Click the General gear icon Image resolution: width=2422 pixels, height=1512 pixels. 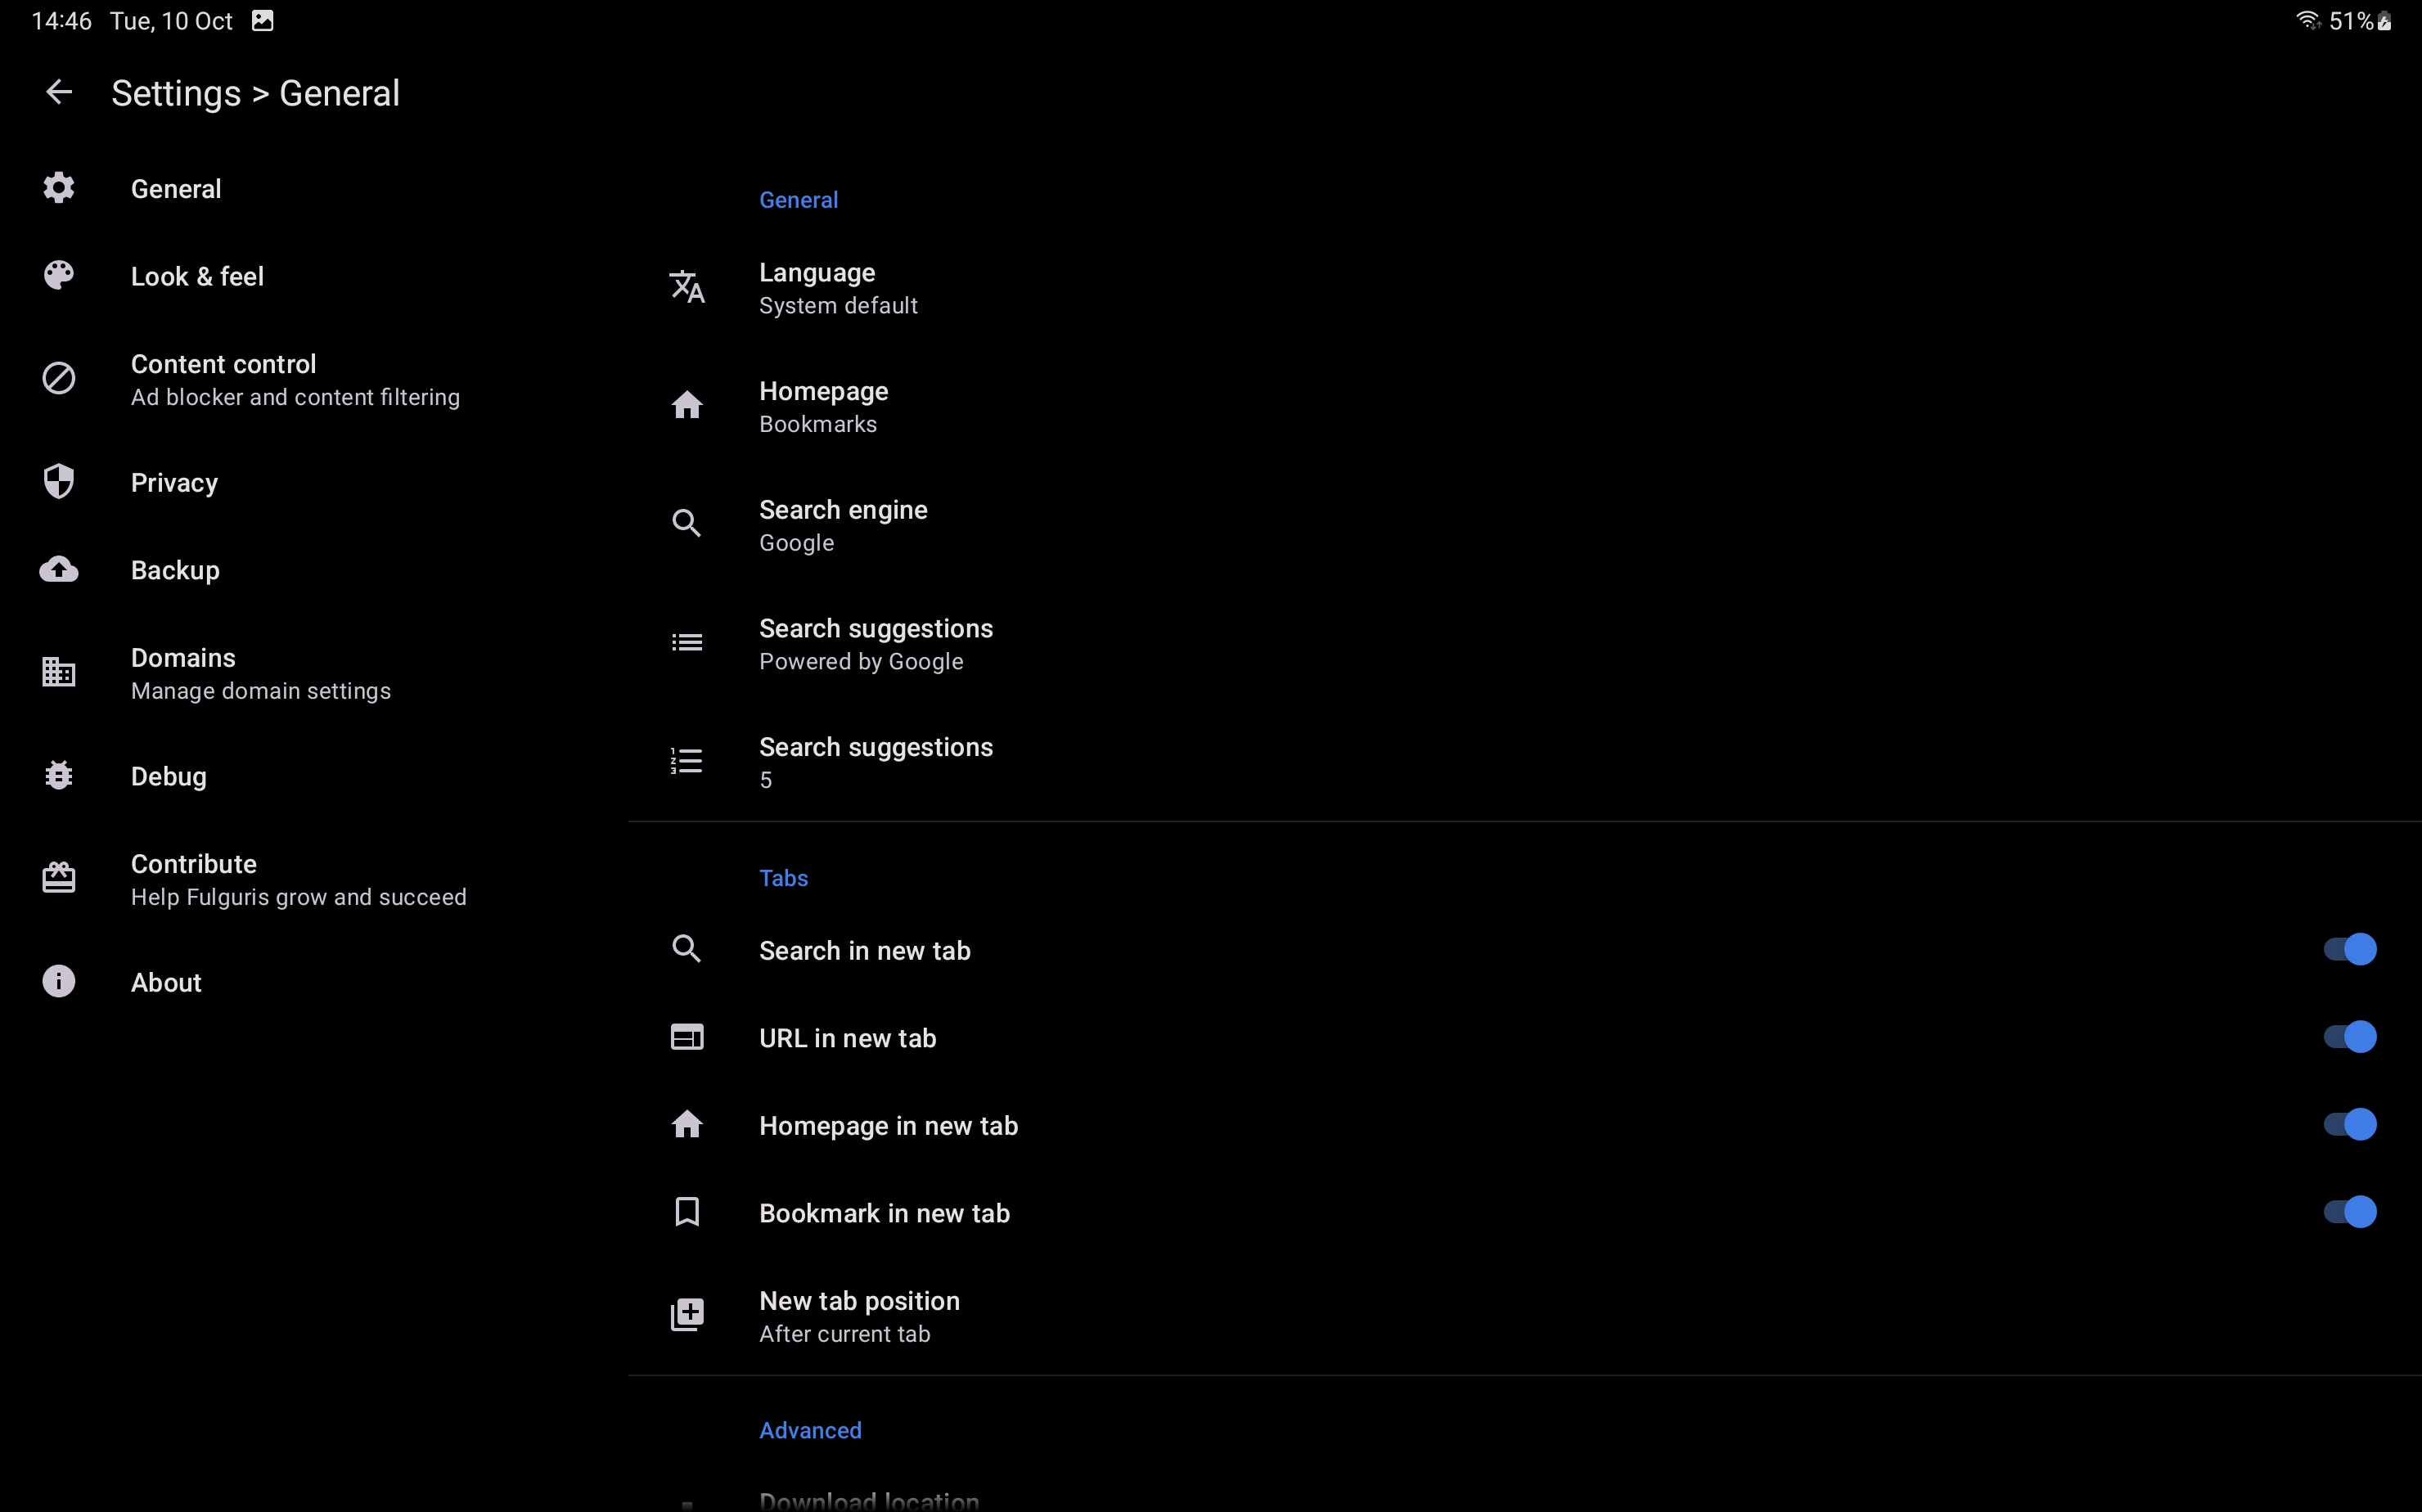tap(59, 188)
